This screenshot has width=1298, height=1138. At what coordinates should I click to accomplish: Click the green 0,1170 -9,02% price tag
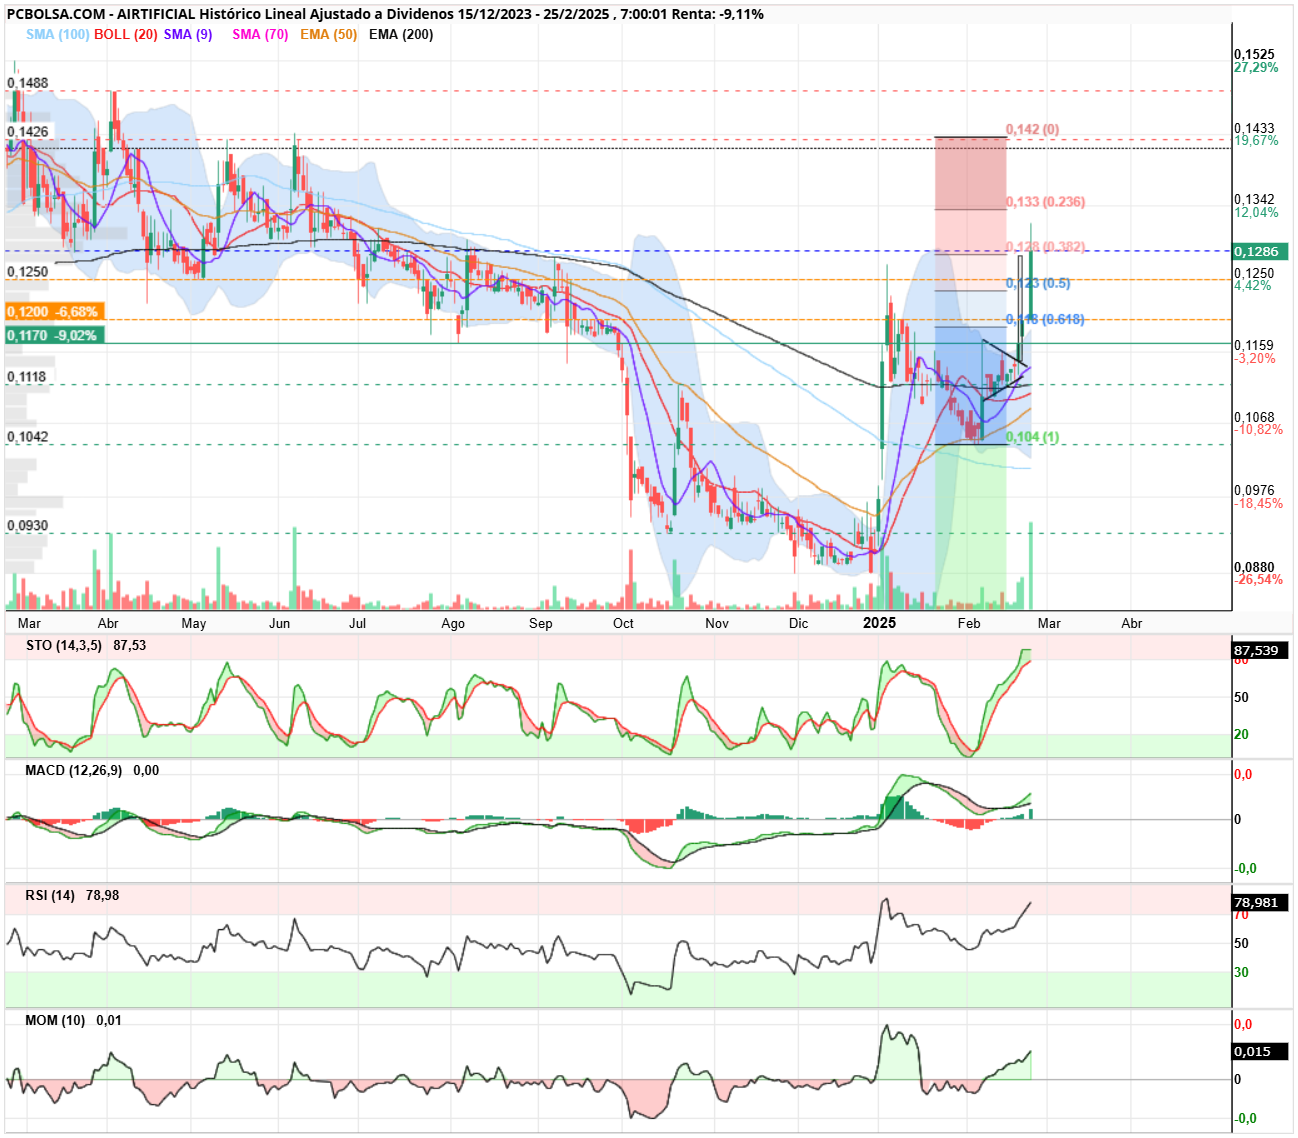click(54, 335)
